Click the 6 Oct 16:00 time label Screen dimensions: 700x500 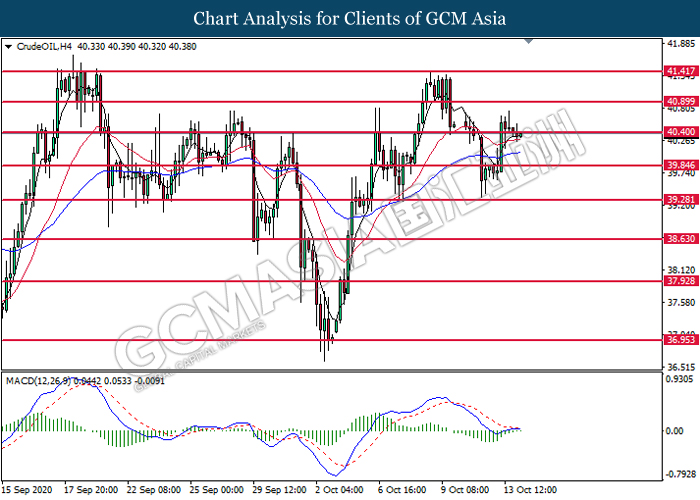[x=403, y=490]
